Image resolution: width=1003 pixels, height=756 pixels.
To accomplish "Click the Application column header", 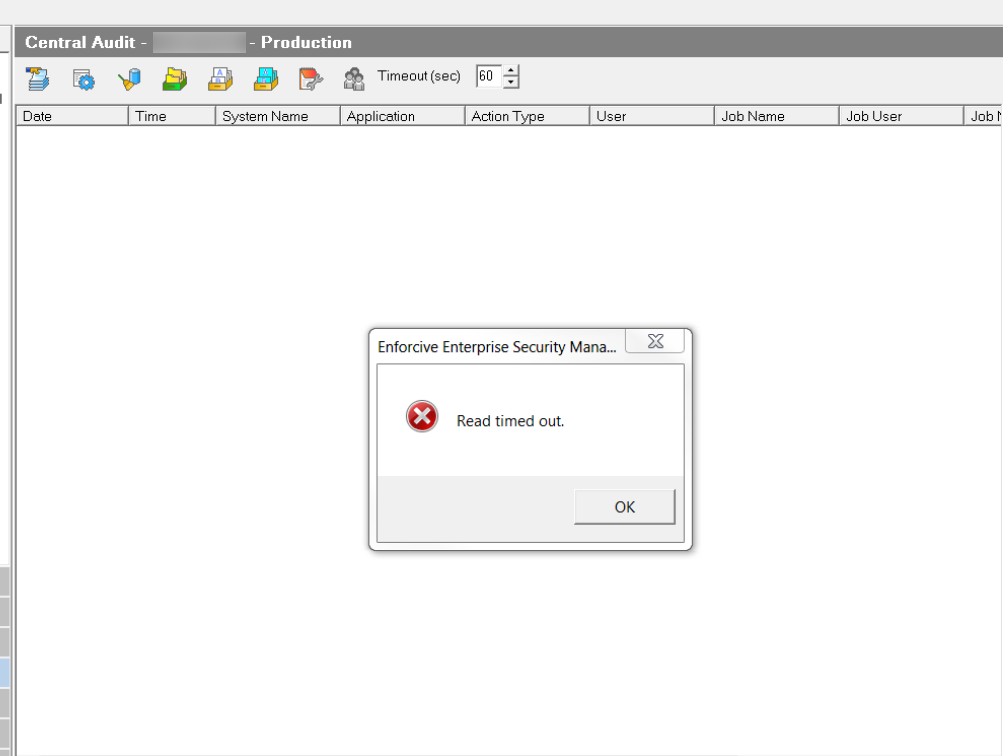I will click(402, 116).
